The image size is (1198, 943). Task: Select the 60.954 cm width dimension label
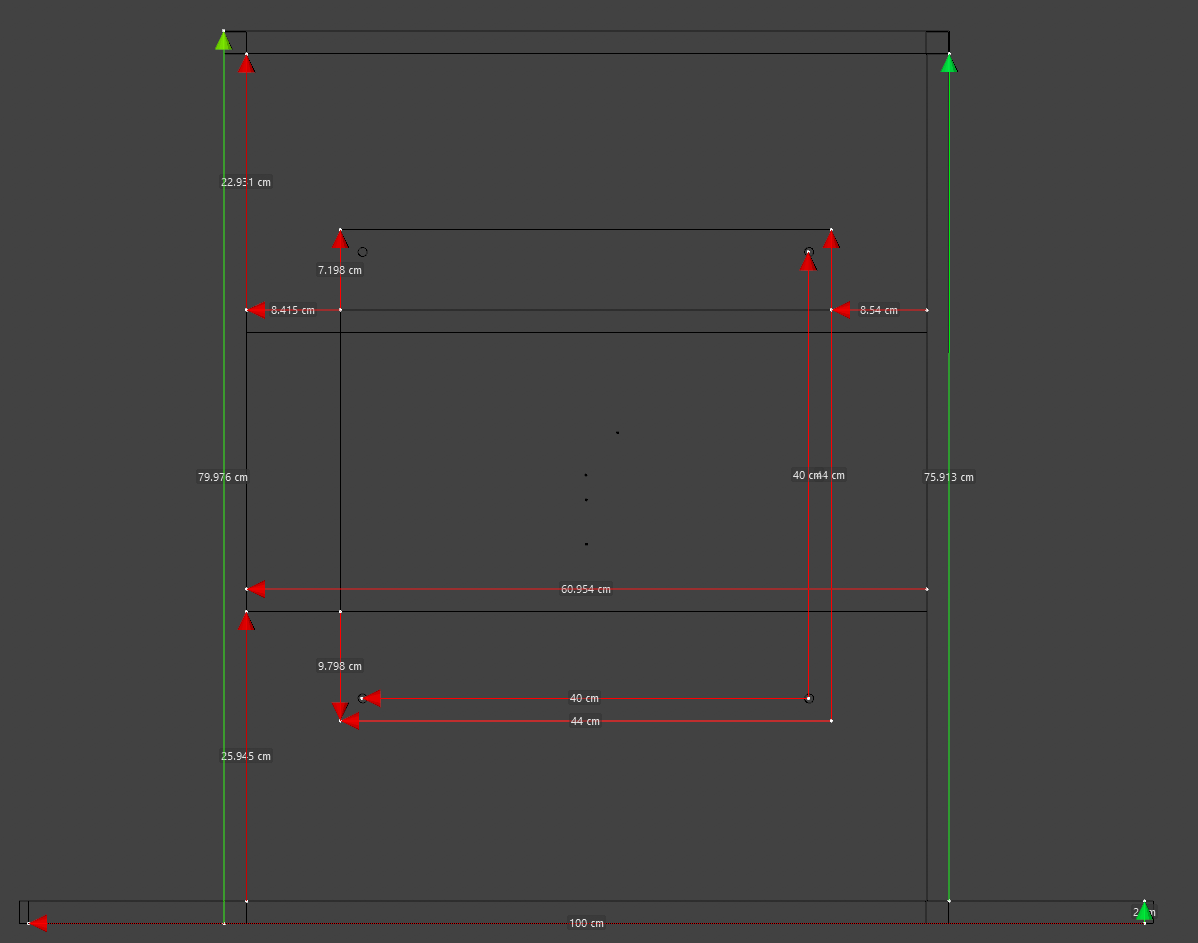click(585, 589)
